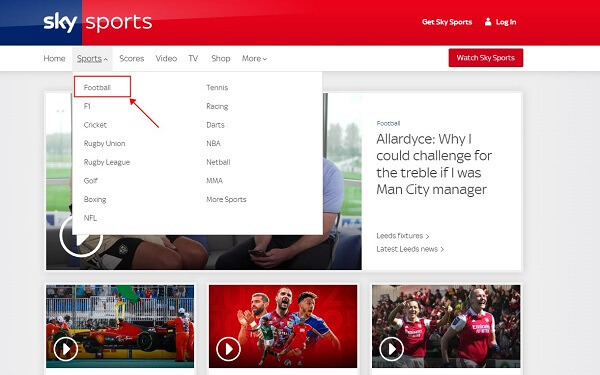Open Boxing from the dropdown

pyautogui.click(x=95, y=199)
